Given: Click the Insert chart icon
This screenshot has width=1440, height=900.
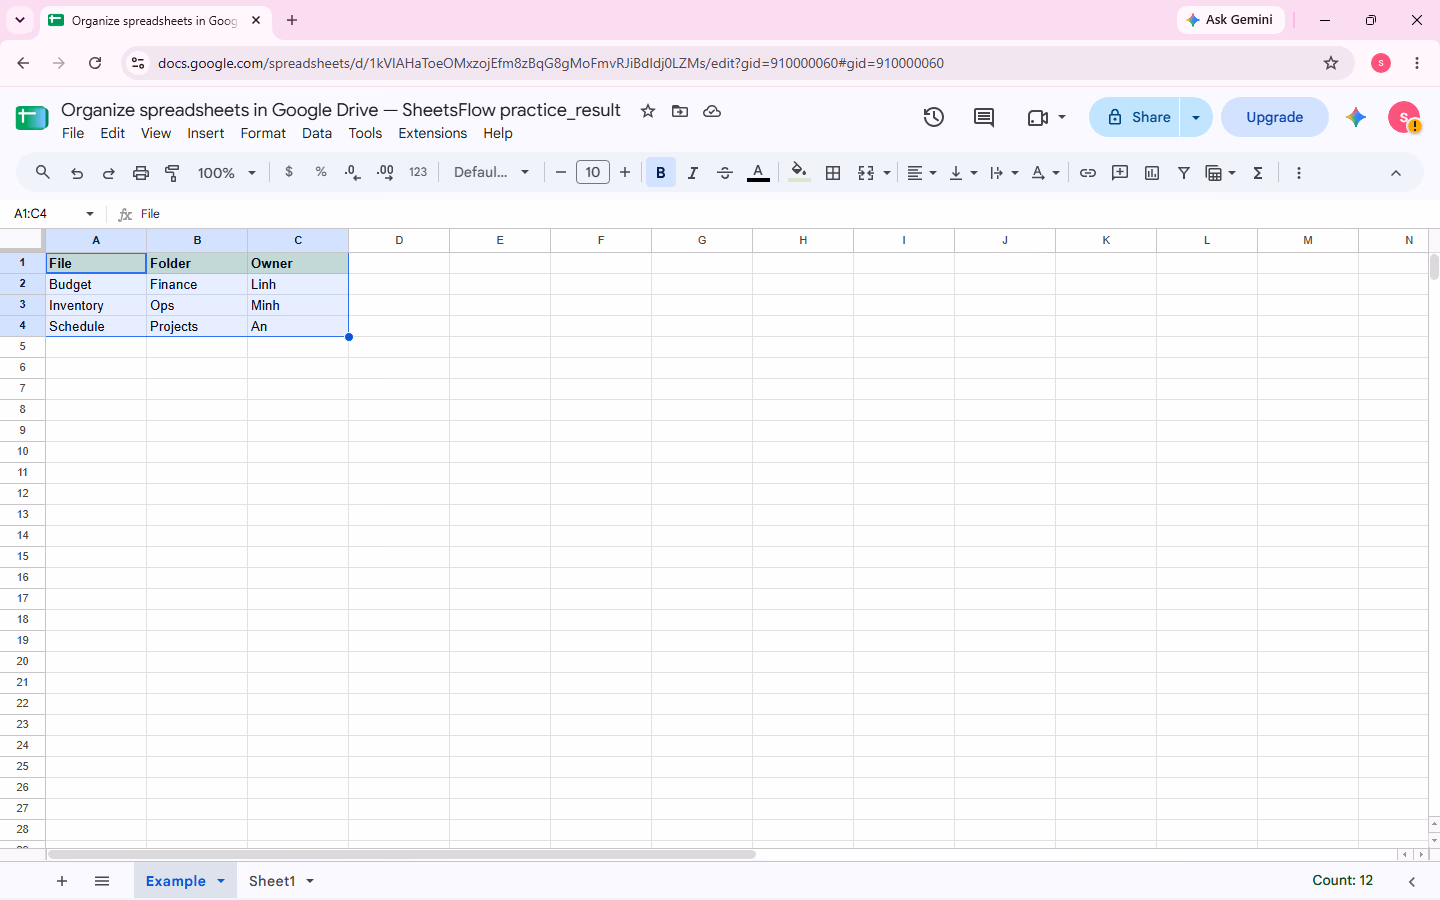Looking at the screenshot, I should tap(1152, 173).
